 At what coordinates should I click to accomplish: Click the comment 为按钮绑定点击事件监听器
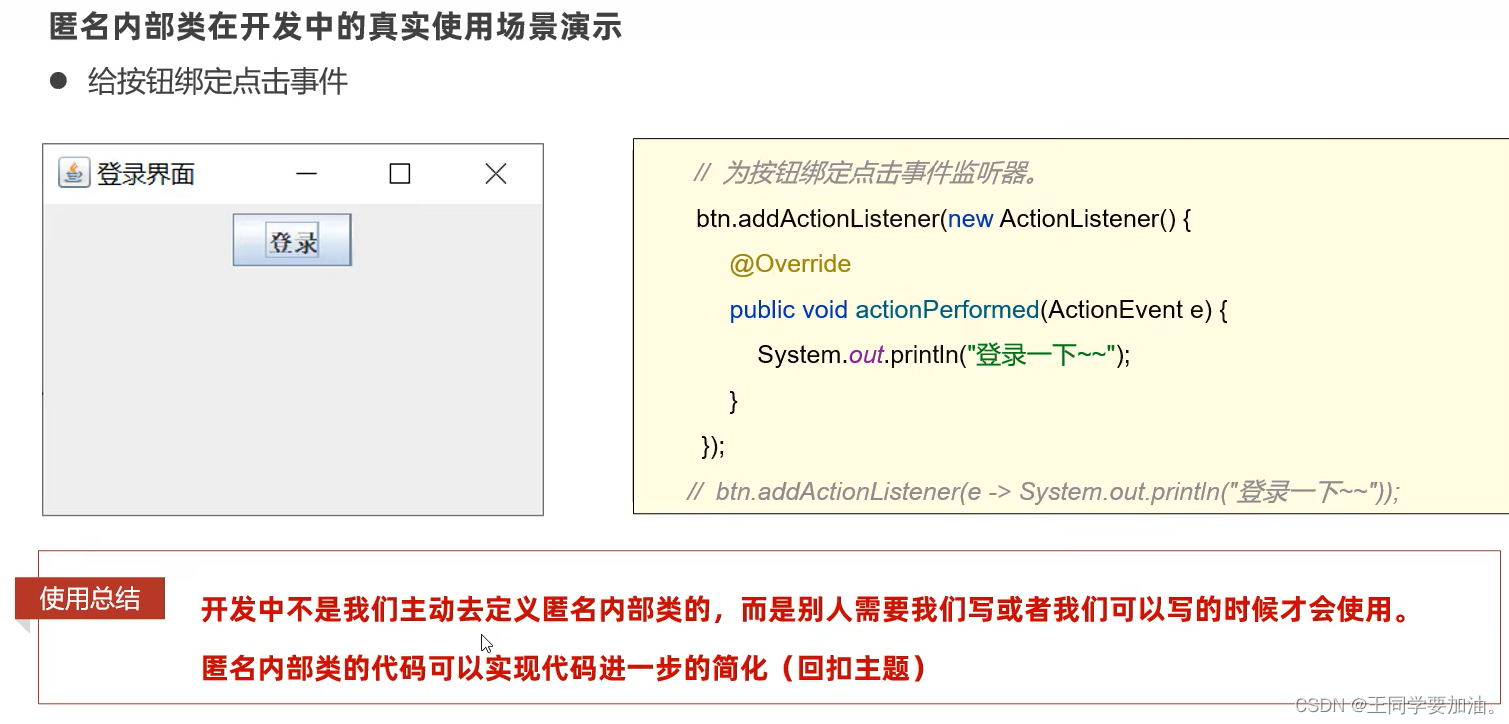point(867,173)
